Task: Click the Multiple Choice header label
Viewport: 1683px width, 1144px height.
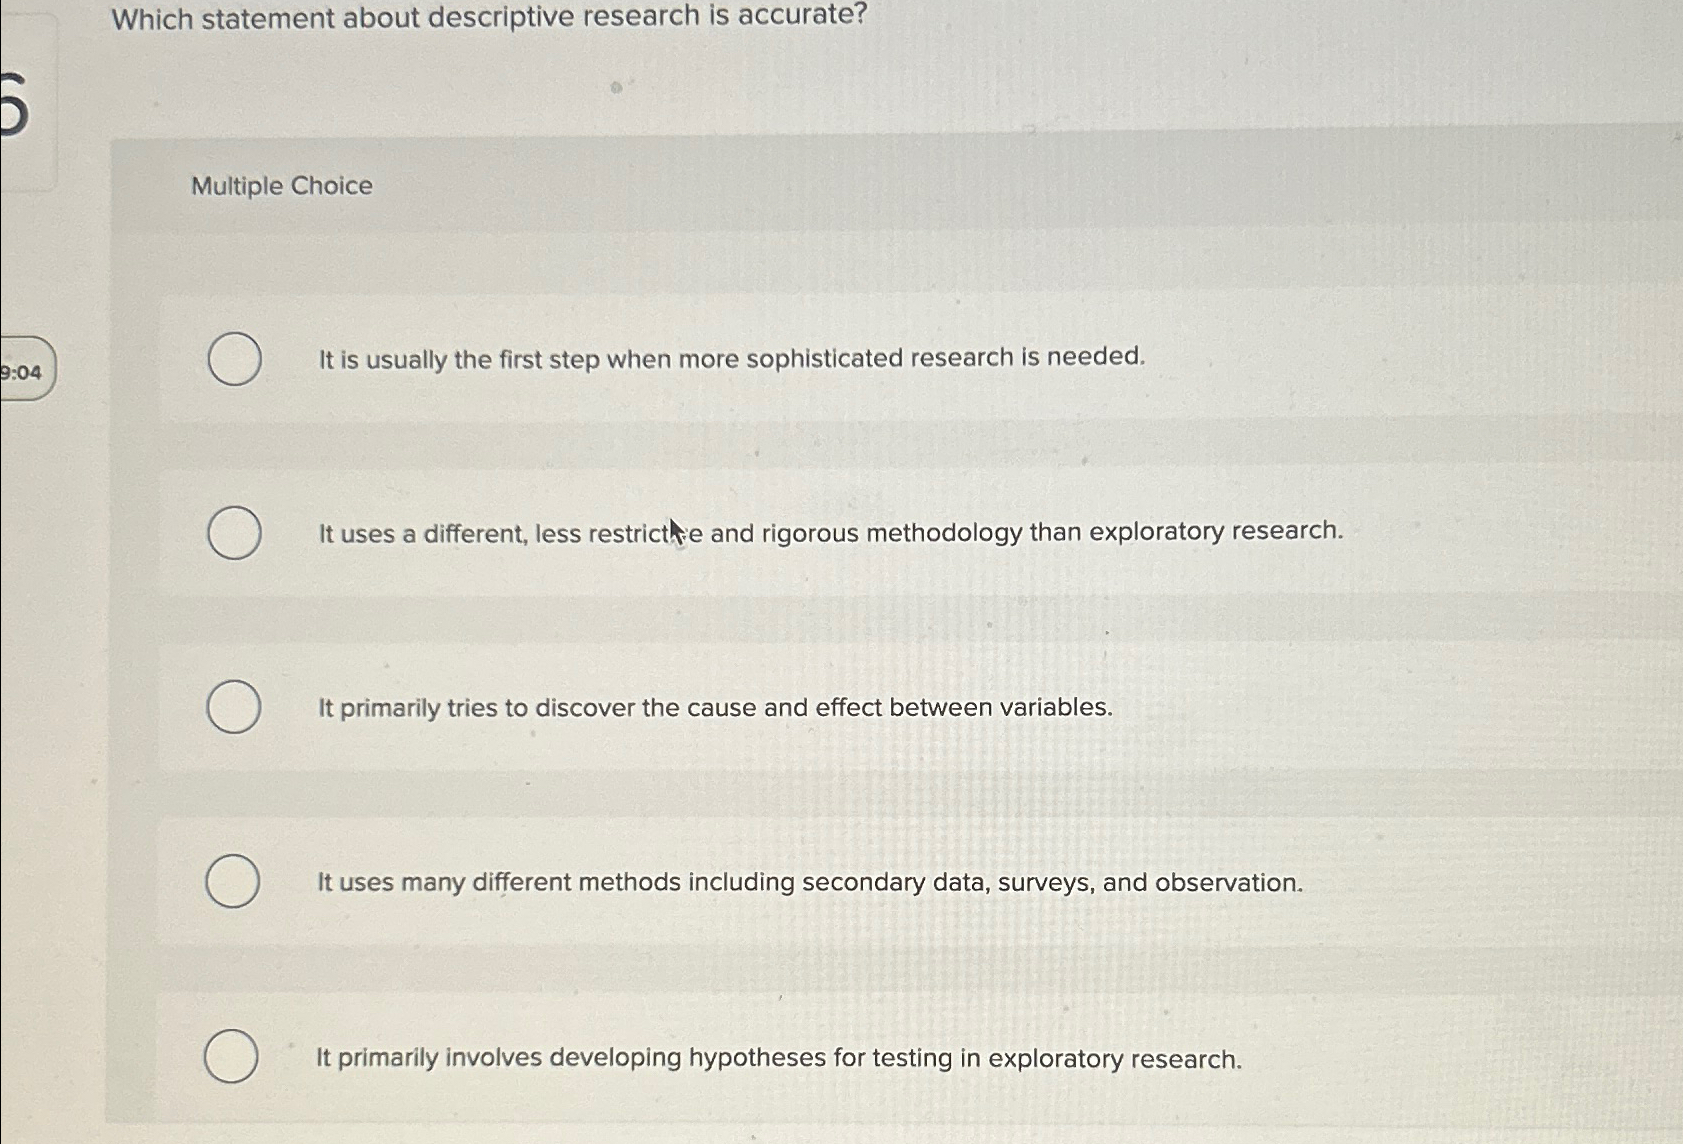Action: [280, 186]
